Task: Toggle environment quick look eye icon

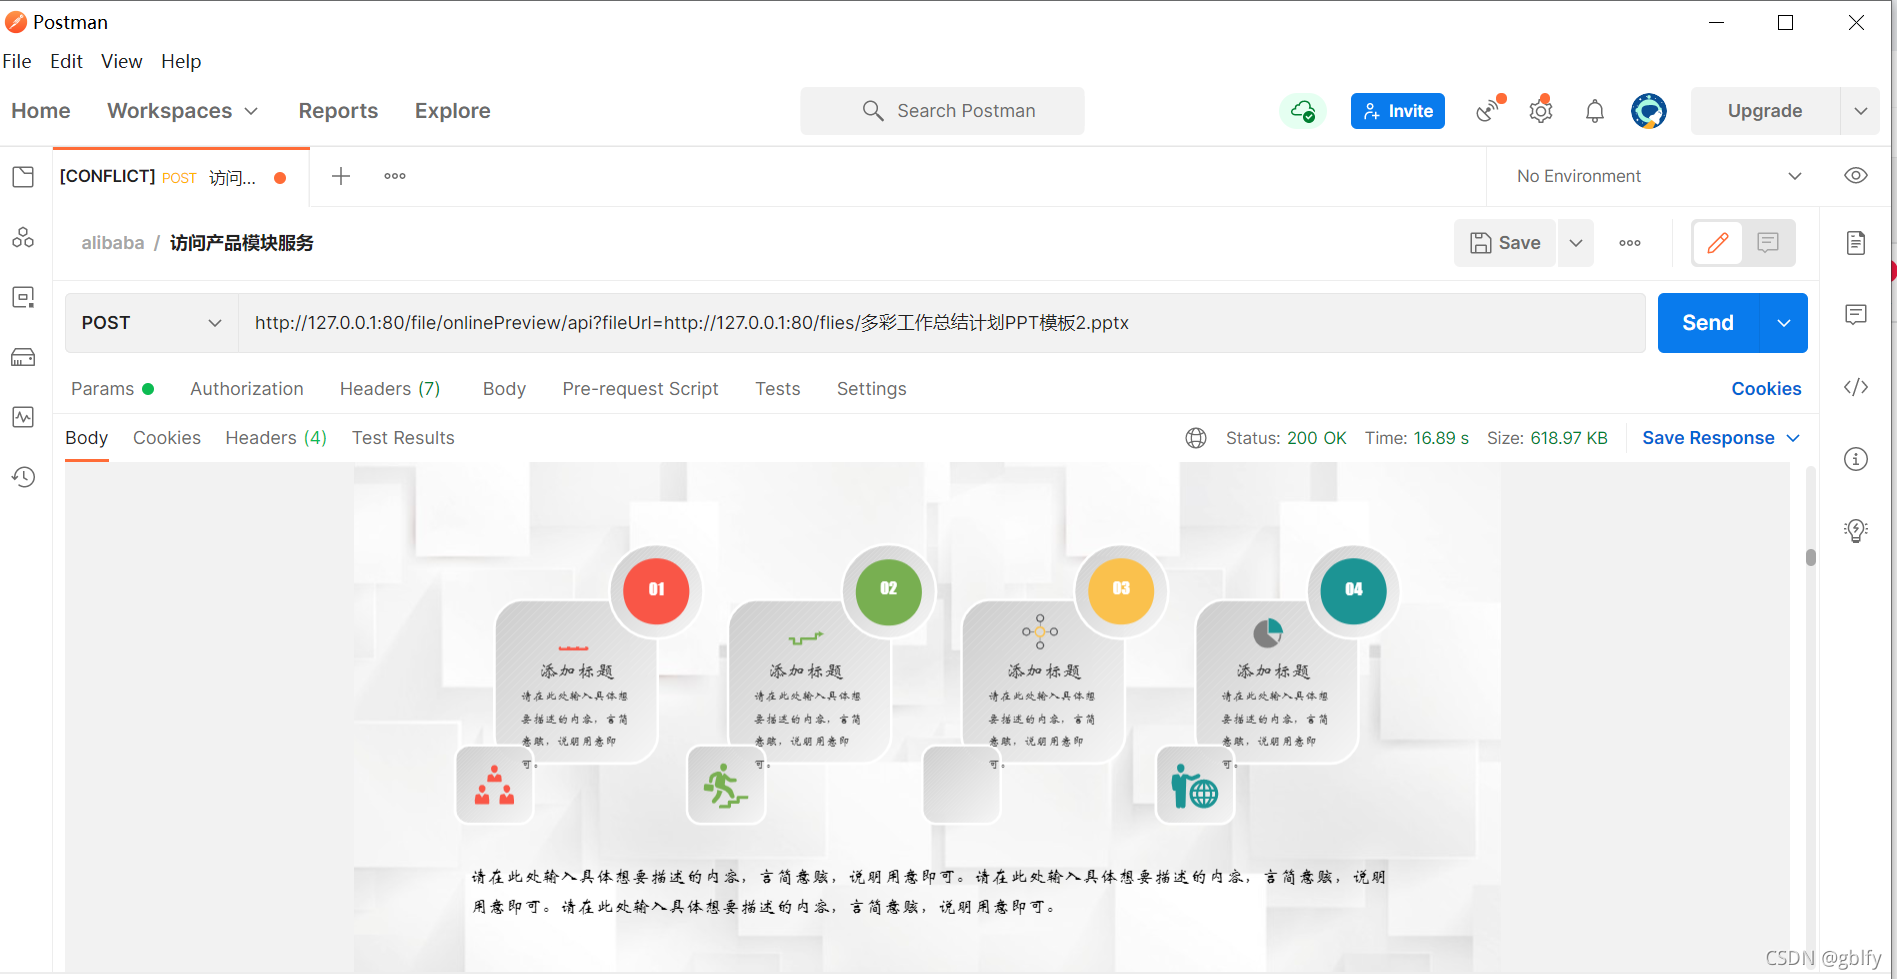Action: coord(1855,175)
